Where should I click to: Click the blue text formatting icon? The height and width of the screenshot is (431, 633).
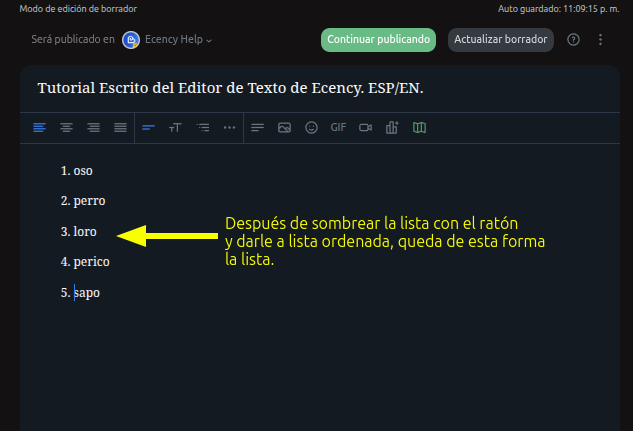[148, 128]
